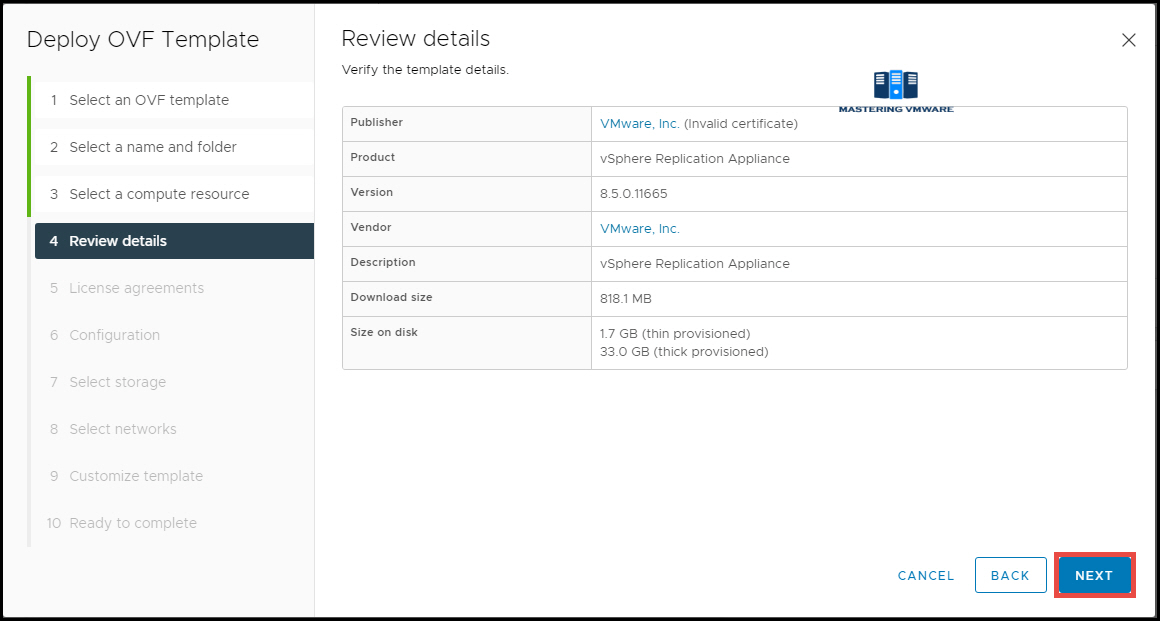Viewport: 1160px width, 621px height.
Task: Go to step 1 Select an OVF template
Action: (174, 100)
